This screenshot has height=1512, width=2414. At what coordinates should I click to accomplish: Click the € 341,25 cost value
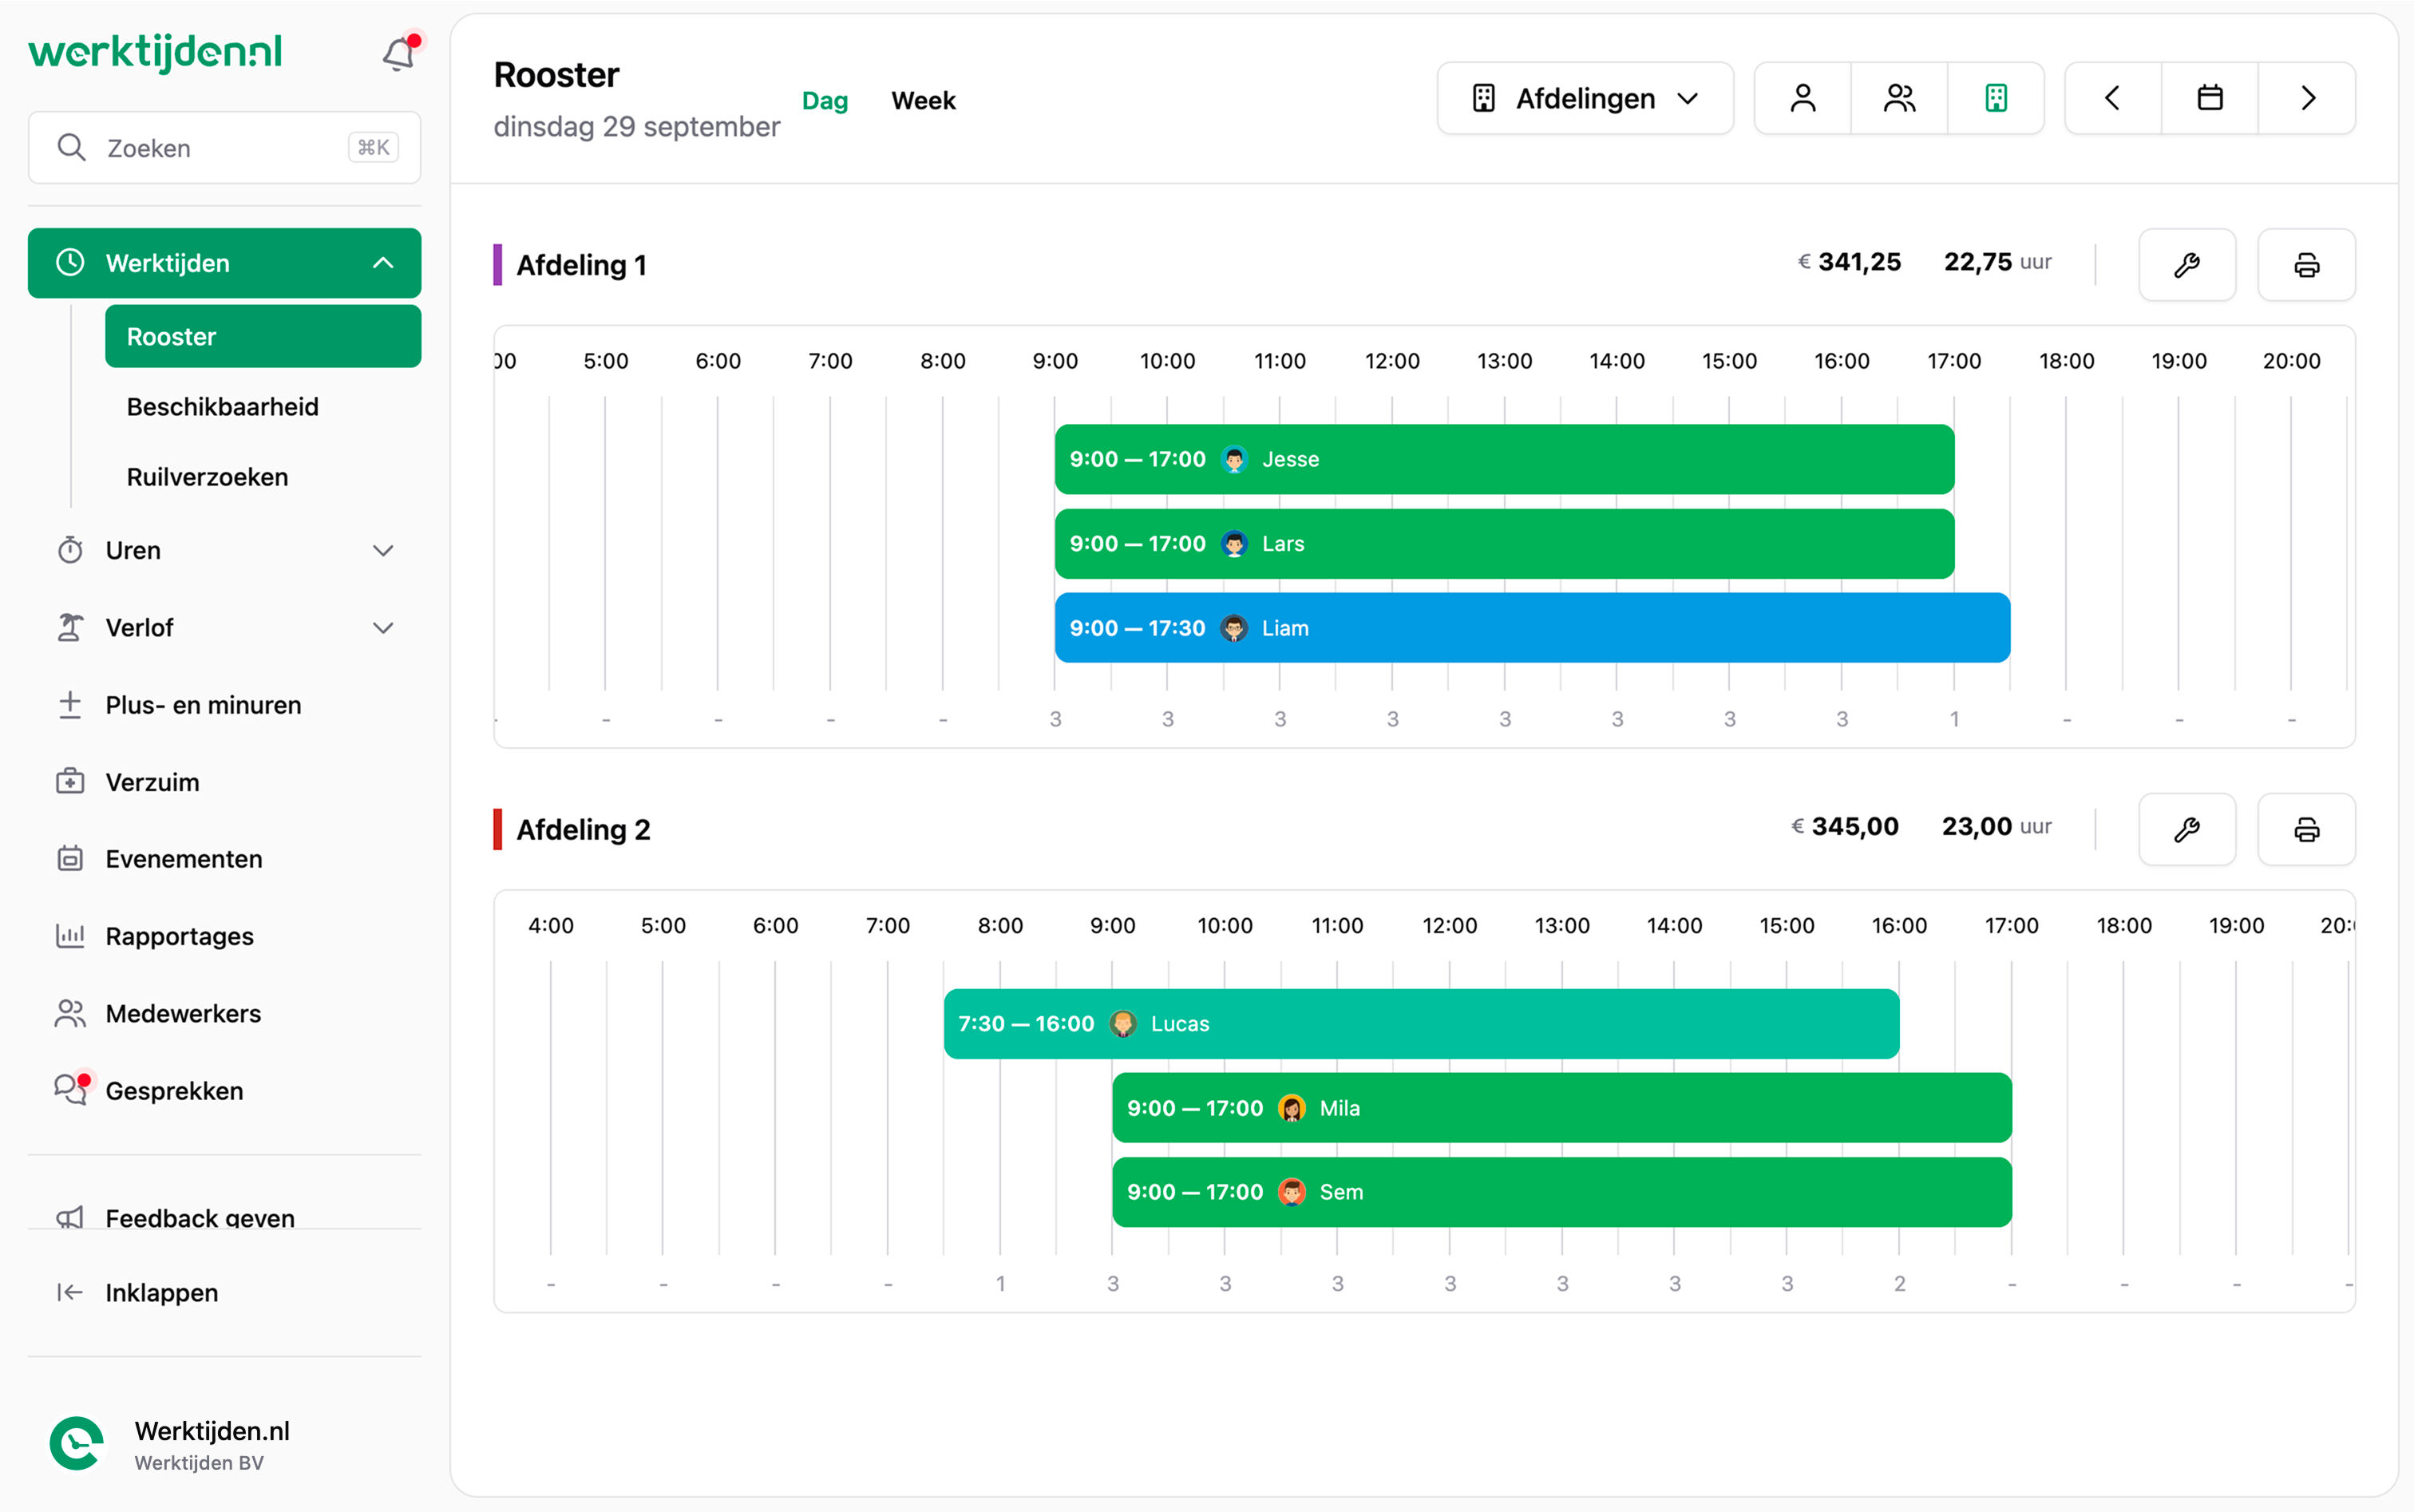tap(1849, 262)
